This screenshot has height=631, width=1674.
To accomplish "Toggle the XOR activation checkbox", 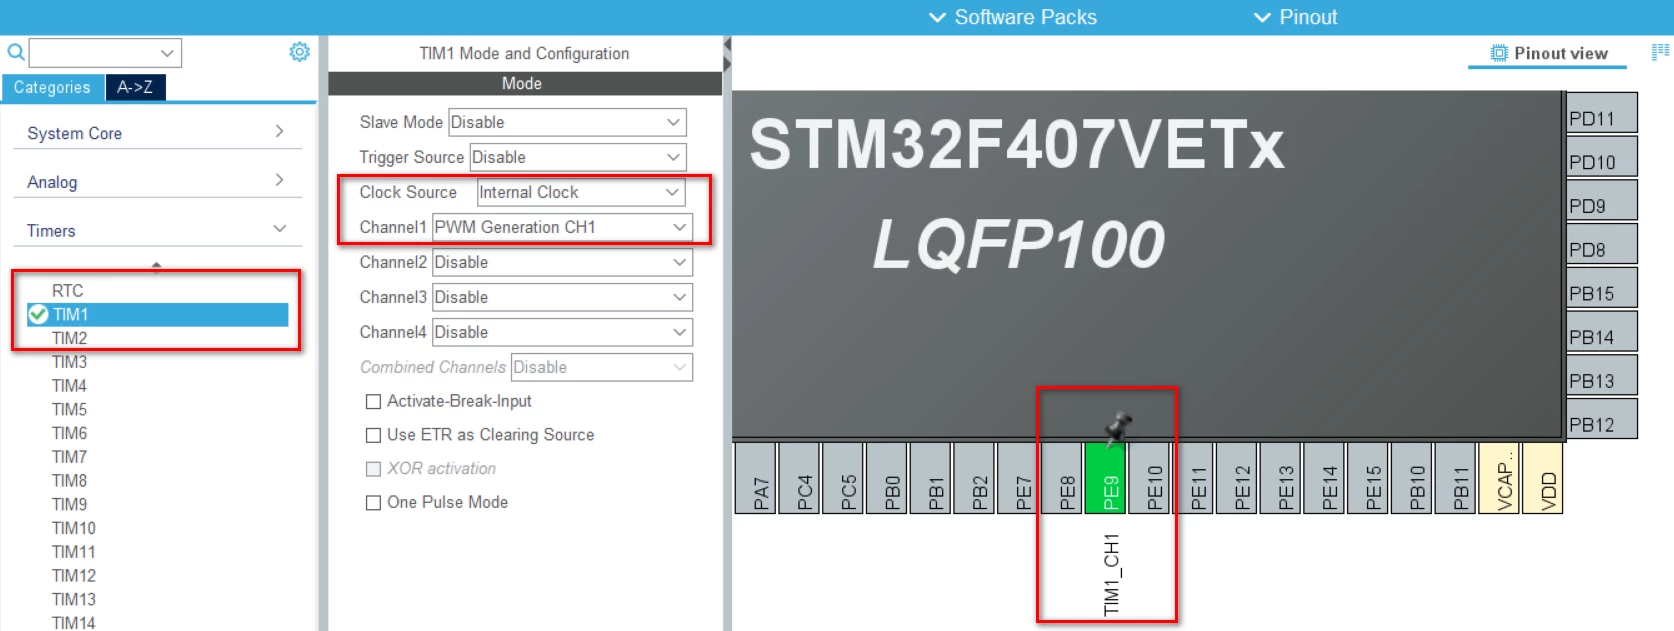I will tap(373, 469).
